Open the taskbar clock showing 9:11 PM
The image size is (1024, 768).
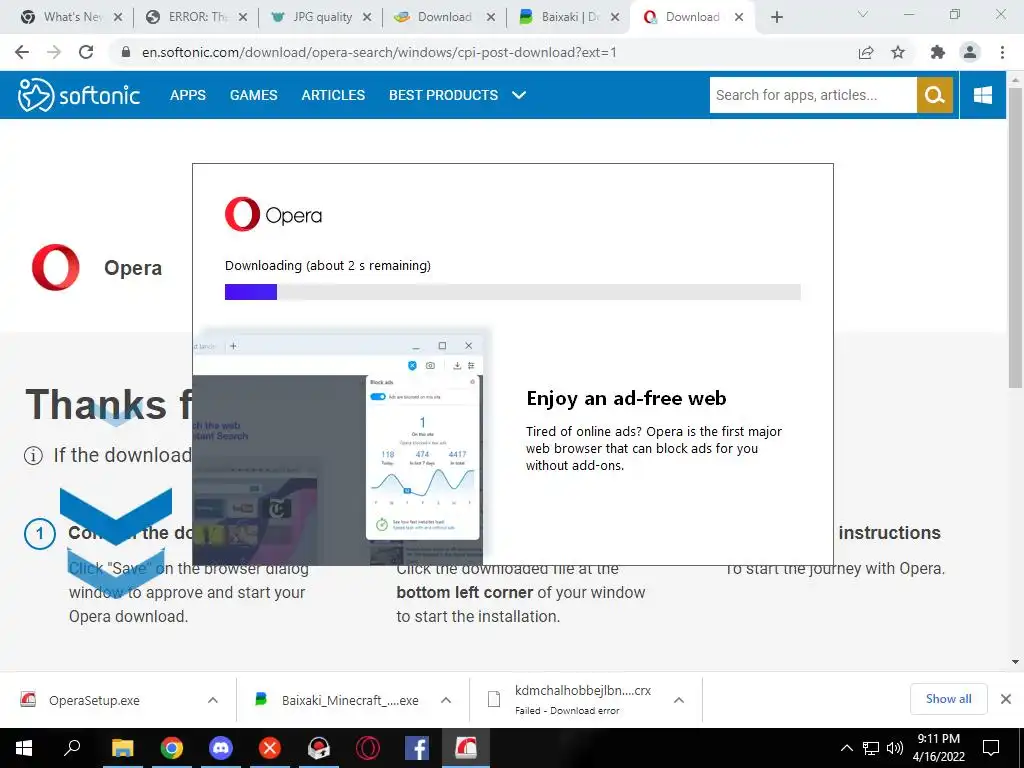coord(938,748)
